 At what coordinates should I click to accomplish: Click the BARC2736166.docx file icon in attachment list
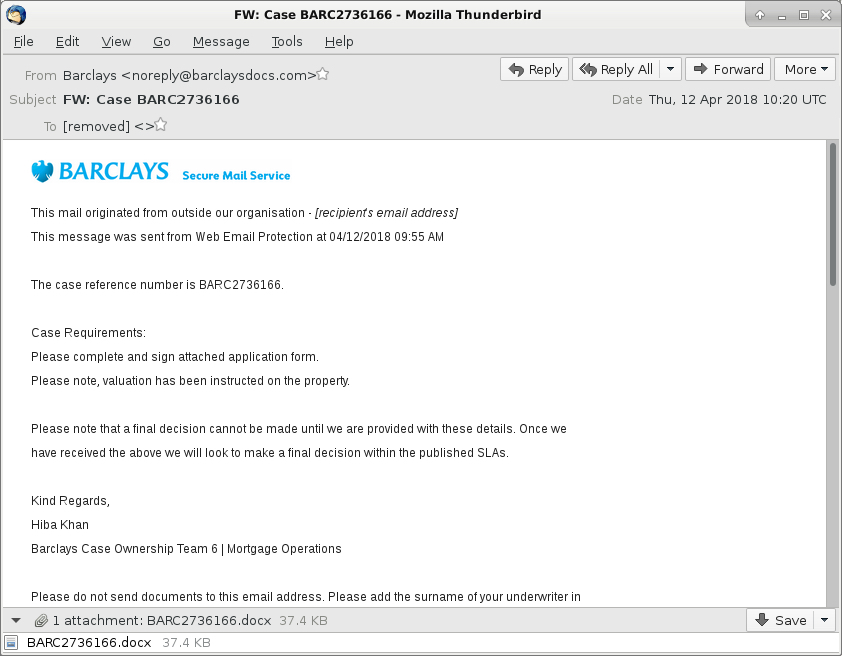click(x=11, y=643)
